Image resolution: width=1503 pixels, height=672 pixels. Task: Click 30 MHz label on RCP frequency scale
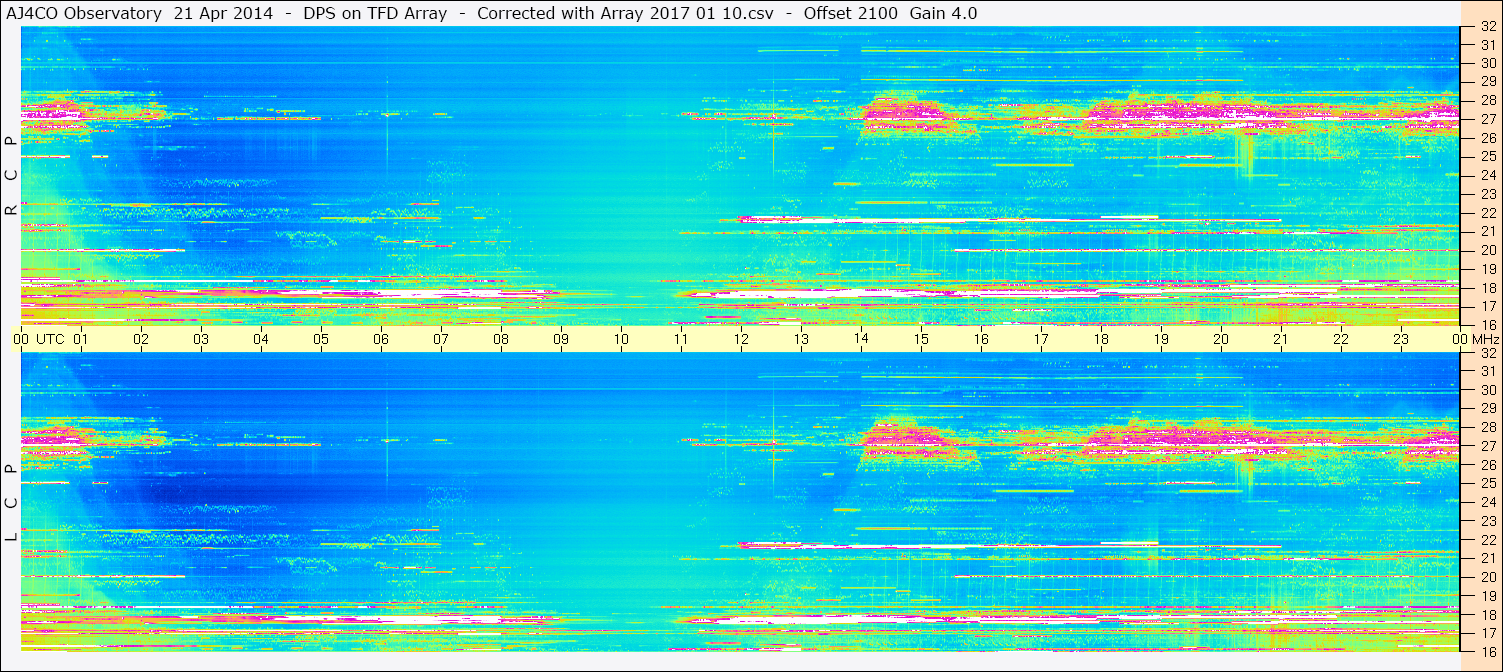click(1487, 63)
